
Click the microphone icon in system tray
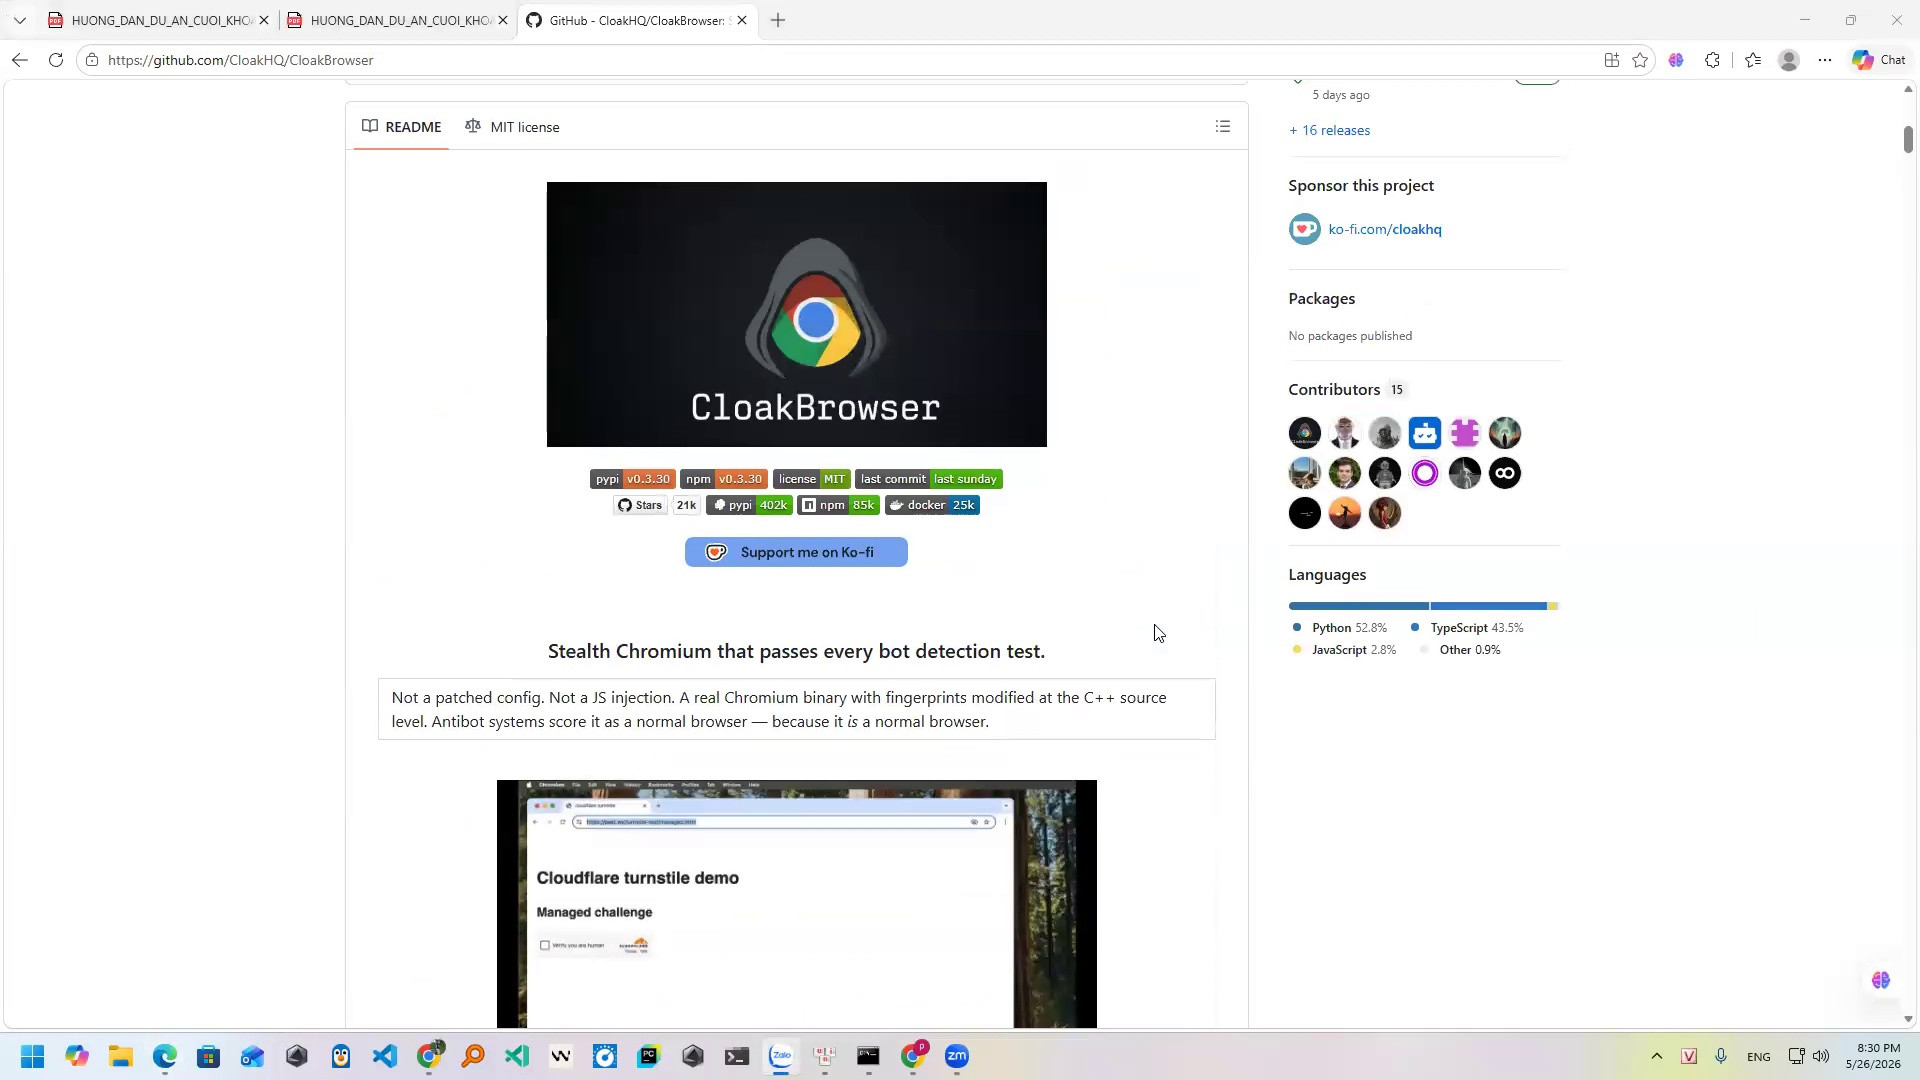[x=1721, y=1056]
